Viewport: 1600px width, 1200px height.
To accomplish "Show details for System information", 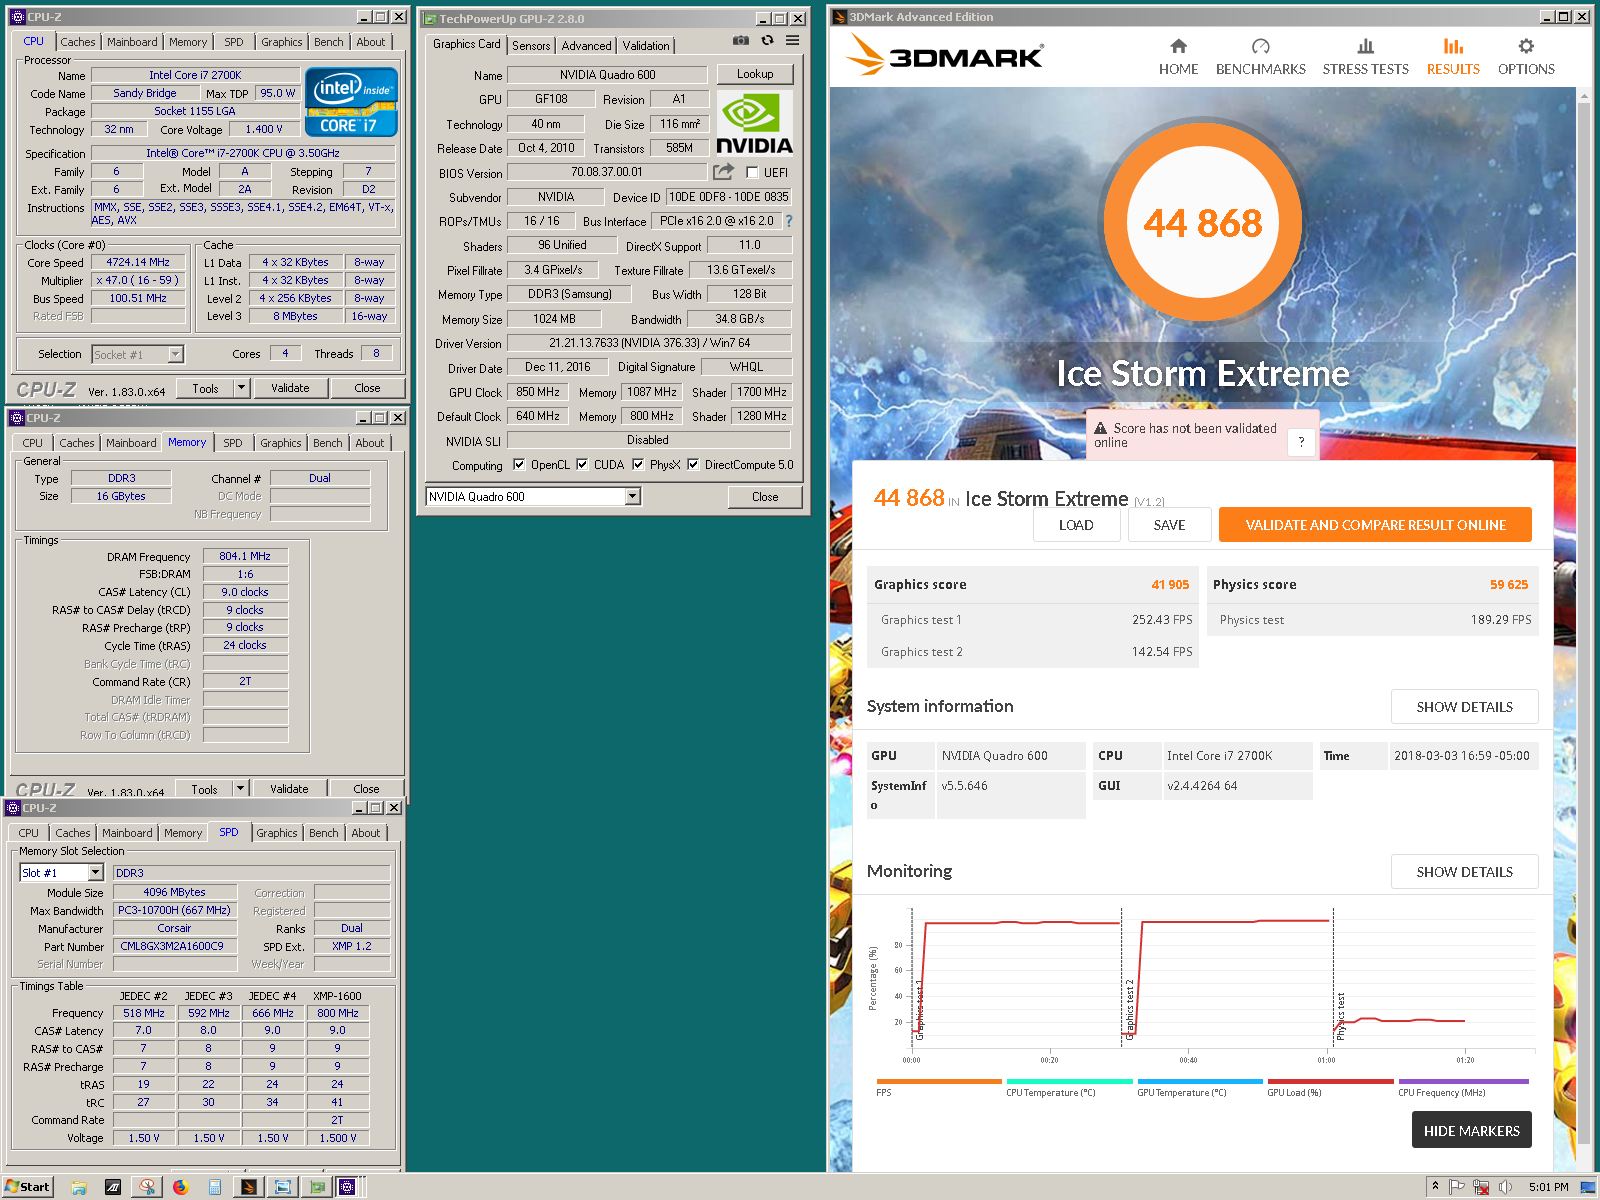I will click(x=1464, y=707).
